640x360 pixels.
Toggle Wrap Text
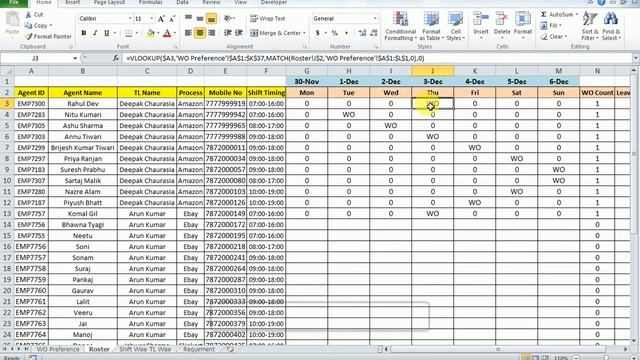(268, 19)
